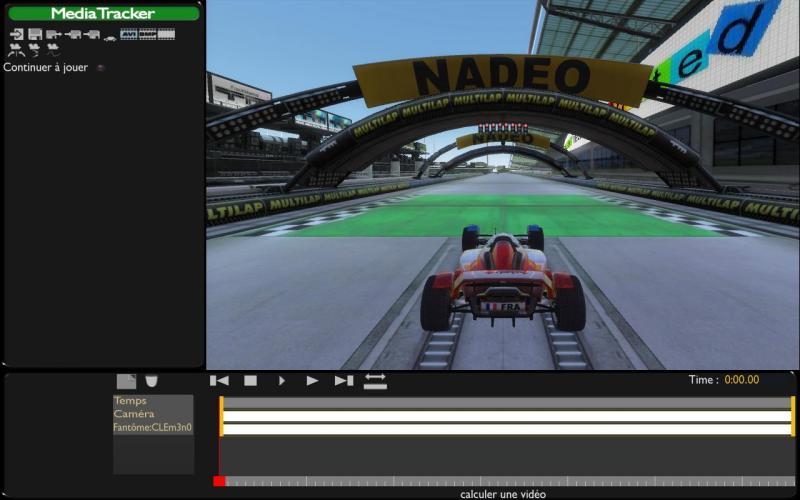Save the clip using the floppy disk icon
This screenshot has height=500, width=800.
click(35, 34)
